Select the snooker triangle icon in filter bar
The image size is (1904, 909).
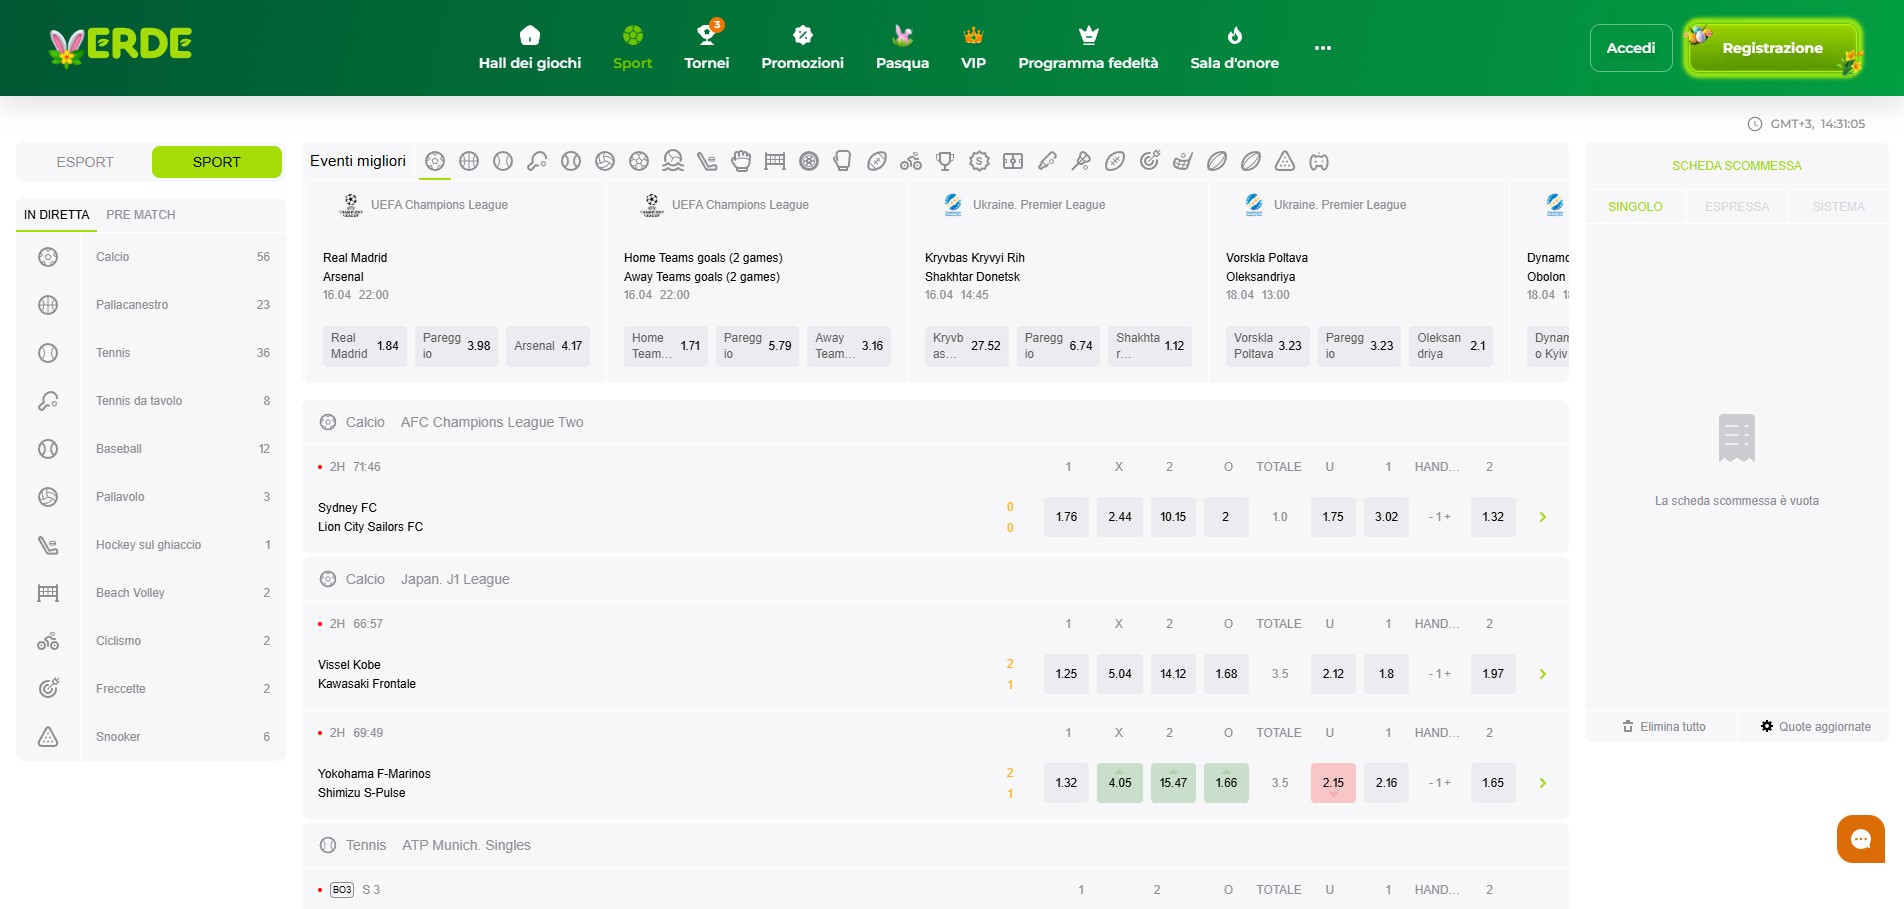1285,161
